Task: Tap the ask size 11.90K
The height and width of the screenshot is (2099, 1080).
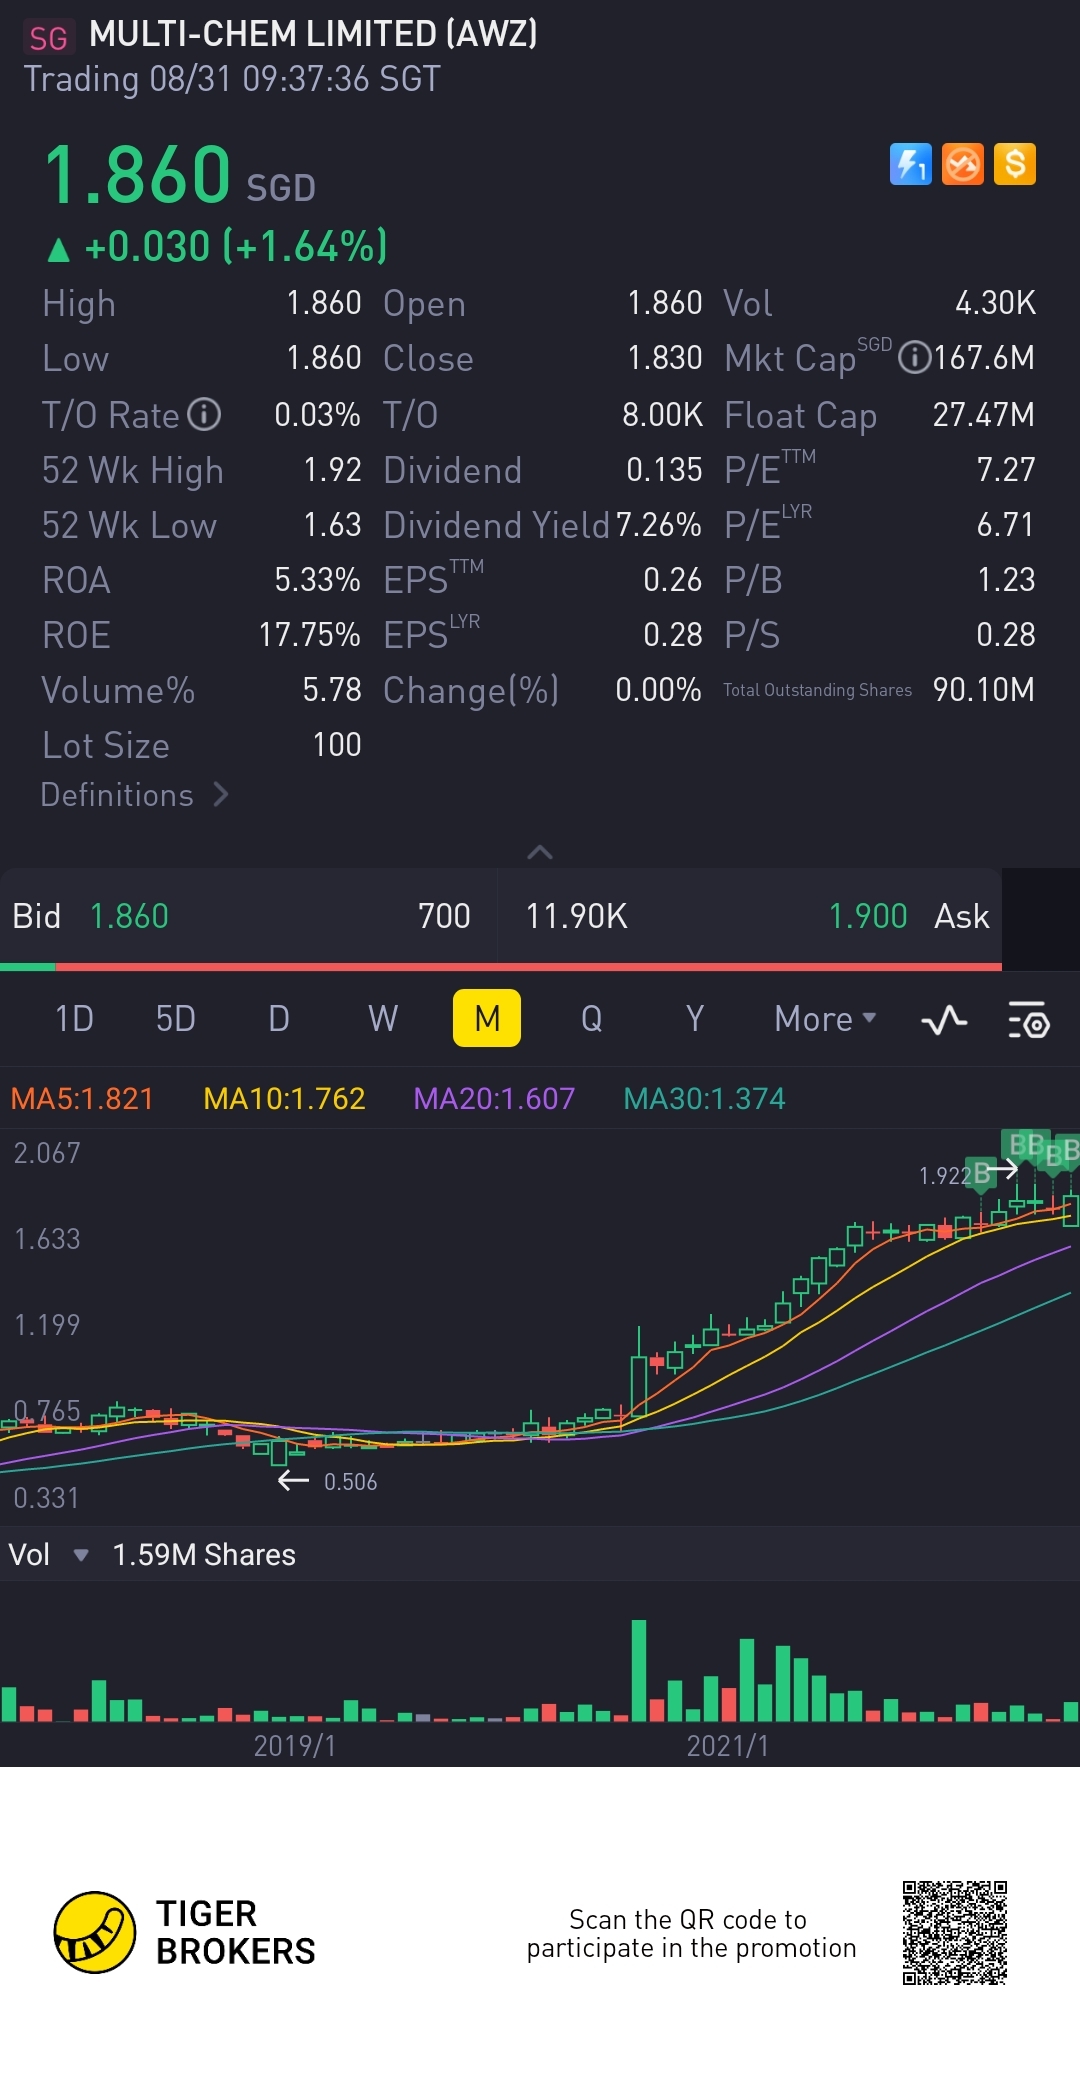Action: pyautogui.click(x=577, y=916)
